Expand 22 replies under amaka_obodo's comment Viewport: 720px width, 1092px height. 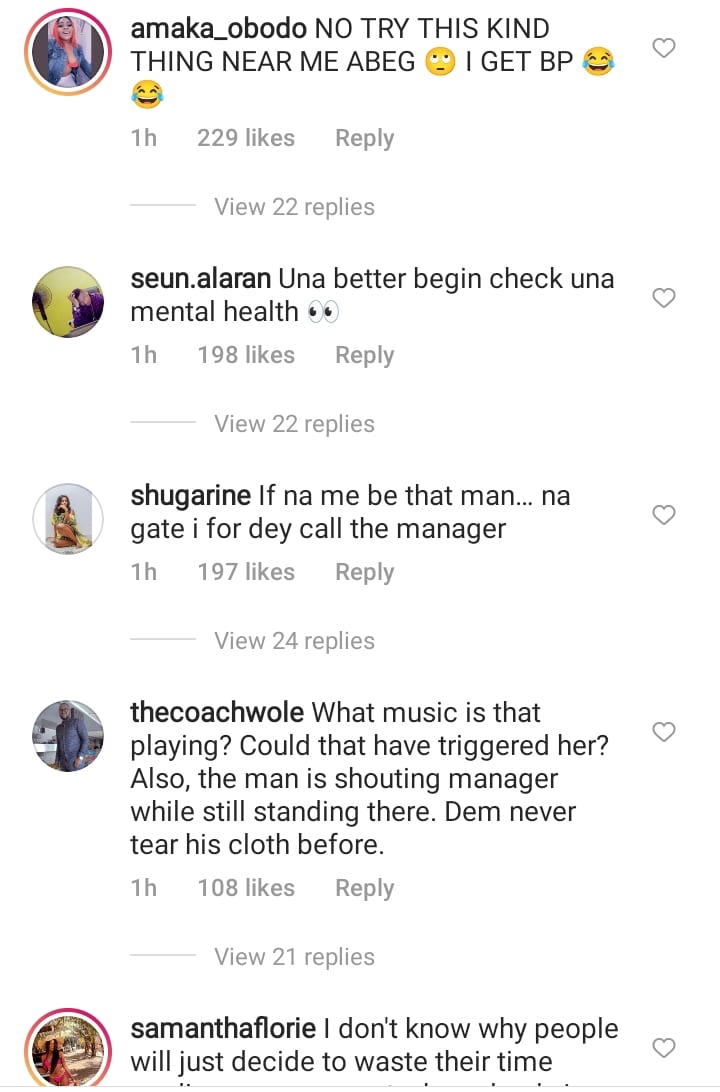tap(294, 207)
